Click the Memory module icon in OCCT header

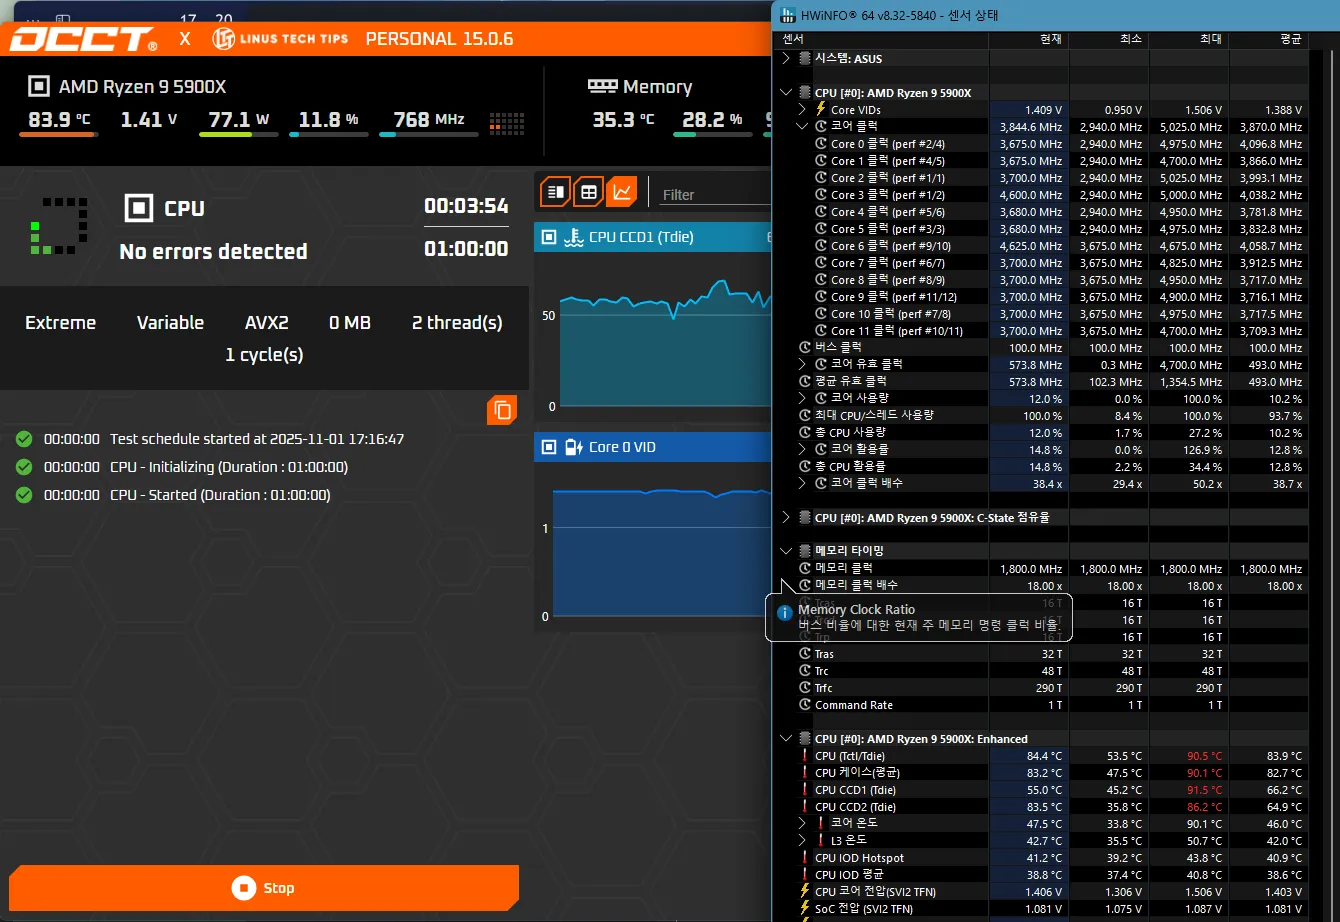point(602,87)
